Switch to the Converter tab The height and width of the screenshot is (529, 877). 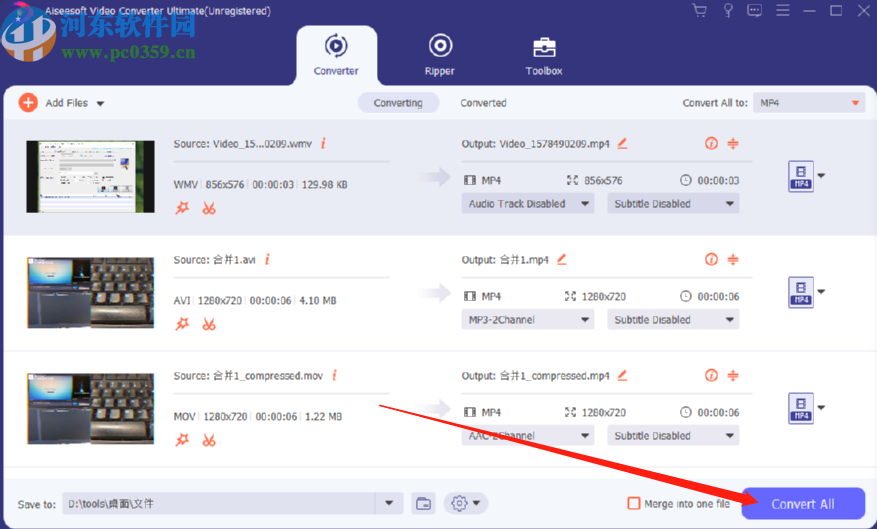[x=336, y=55]
